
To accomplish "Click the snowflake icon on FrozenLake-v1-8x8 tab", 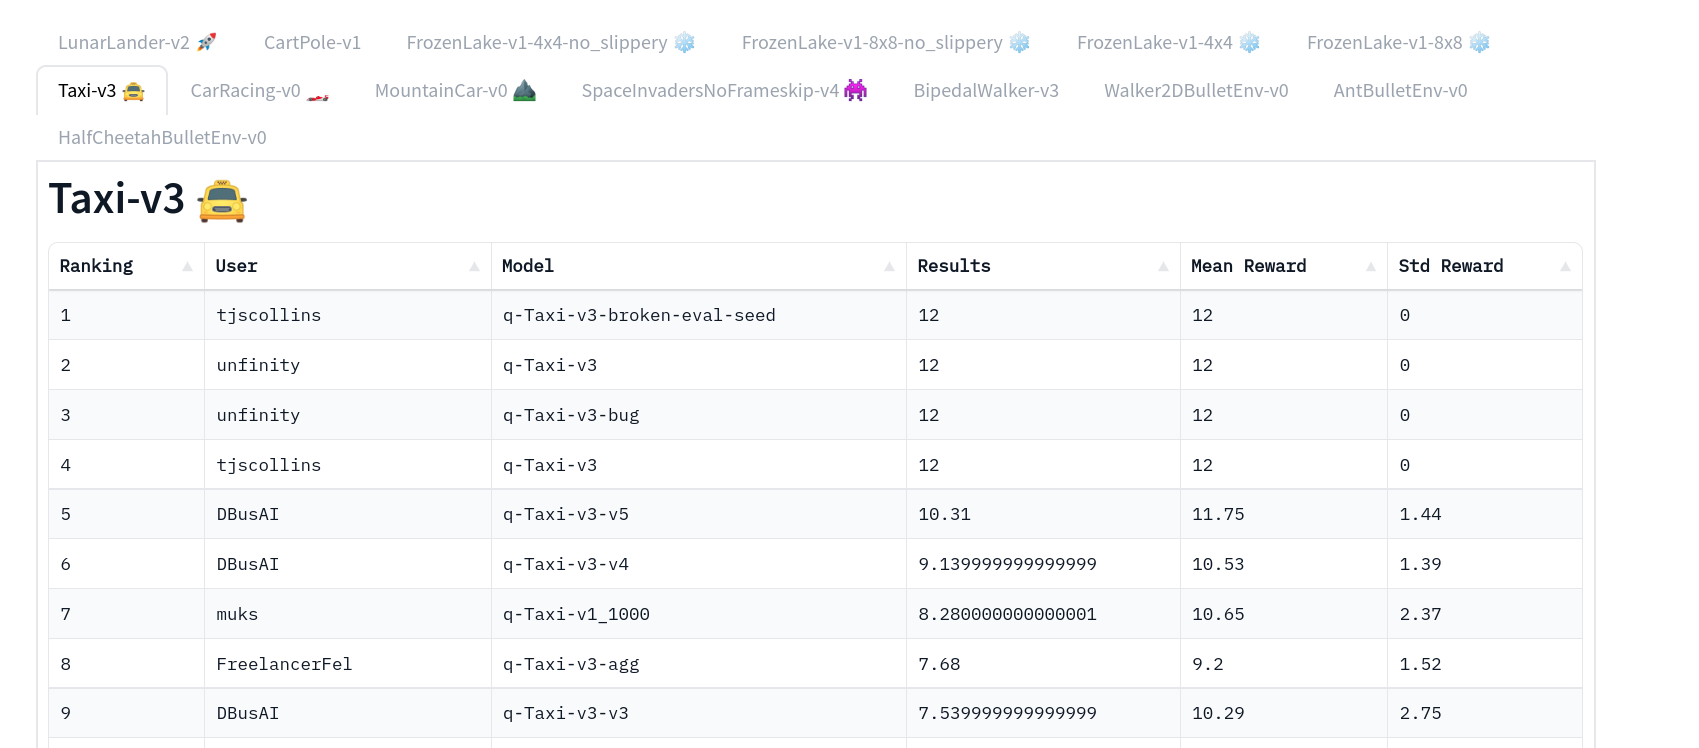I will [x=1480, y=42].
